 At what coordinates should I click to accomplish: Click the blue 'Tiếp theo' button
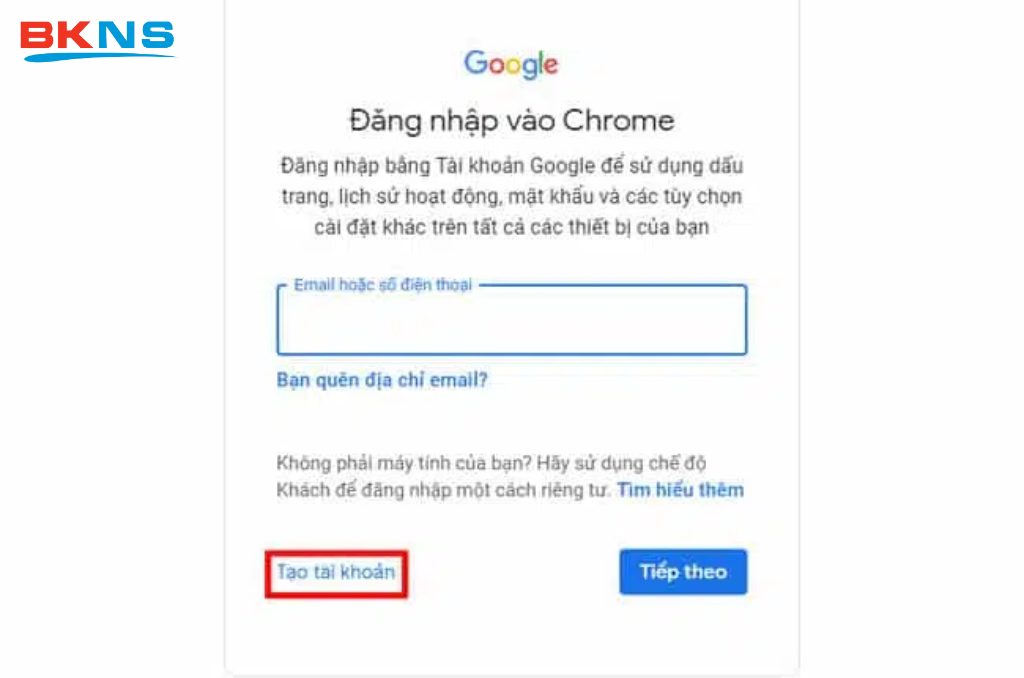(683, 572)
